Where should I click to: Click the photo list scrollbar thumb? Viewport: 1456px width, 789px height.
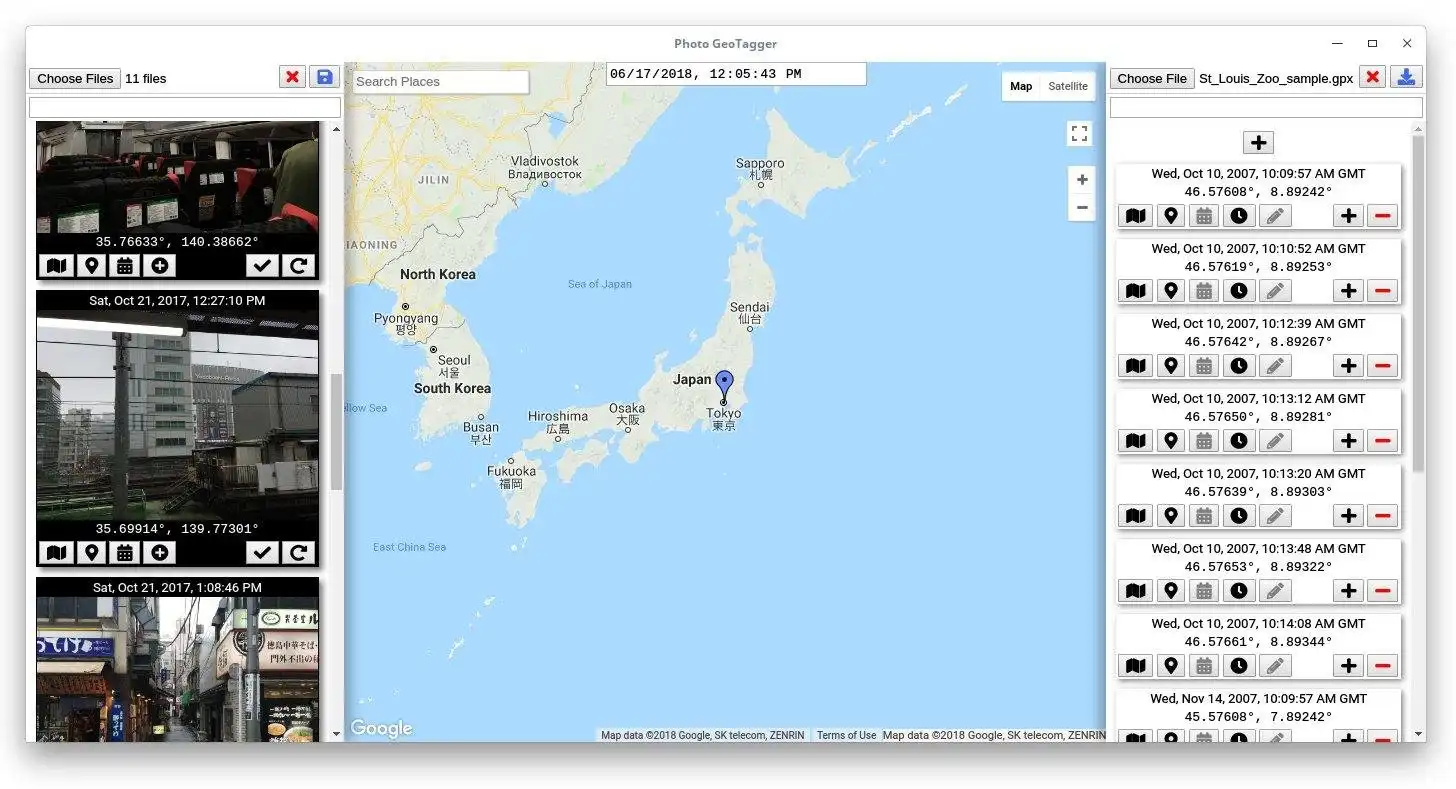[x=336, y=432]
